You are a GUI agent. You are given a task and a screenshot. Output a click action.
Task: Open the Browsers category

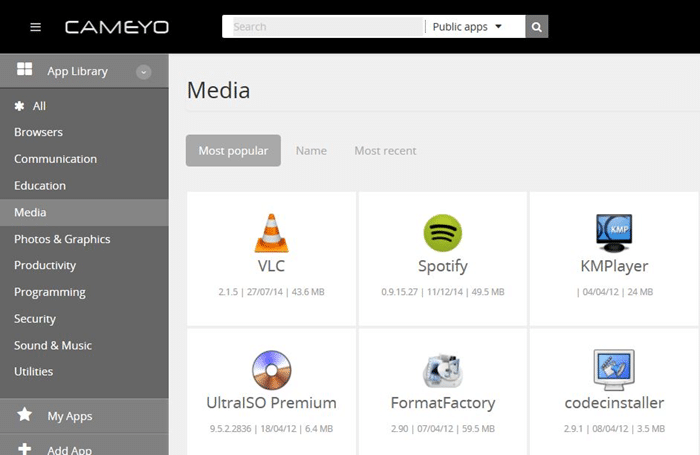click(38, 132)
